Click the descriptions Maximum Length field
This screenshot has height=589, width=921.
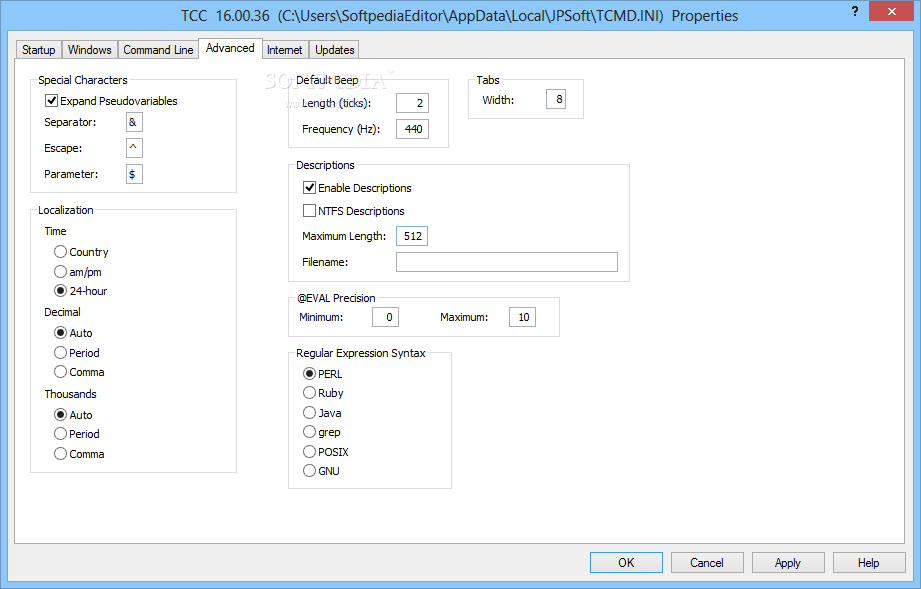(x=412, y=236)
